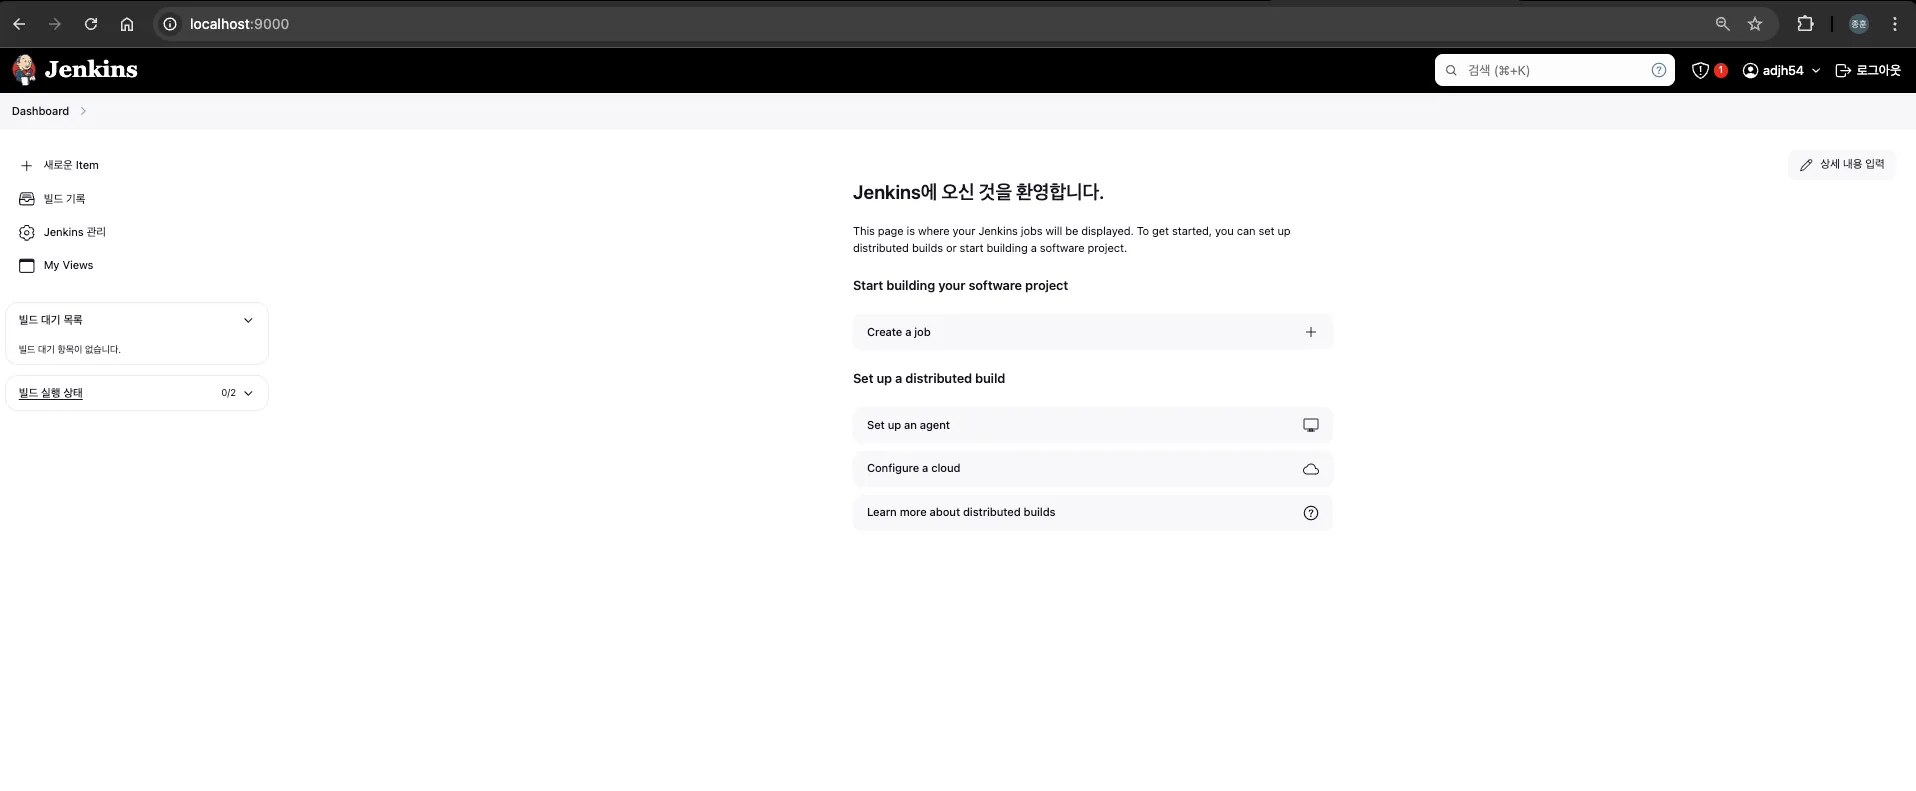Click the 빌드 실행 상태 link
This screenshot has height=791, width=1916.
pos(51,393)
